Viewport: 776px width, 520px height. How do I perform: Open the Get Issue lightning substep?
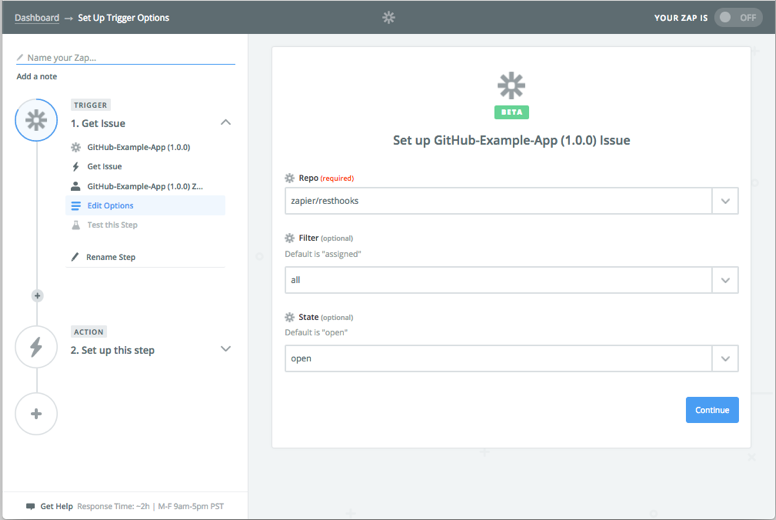click(104, 166)
